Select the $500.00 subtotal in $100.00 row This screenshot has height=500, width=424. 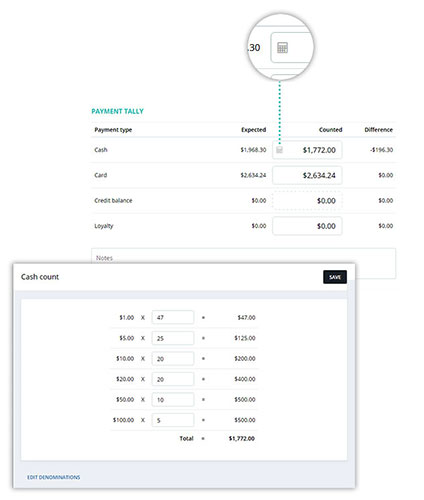pos(245,420)
